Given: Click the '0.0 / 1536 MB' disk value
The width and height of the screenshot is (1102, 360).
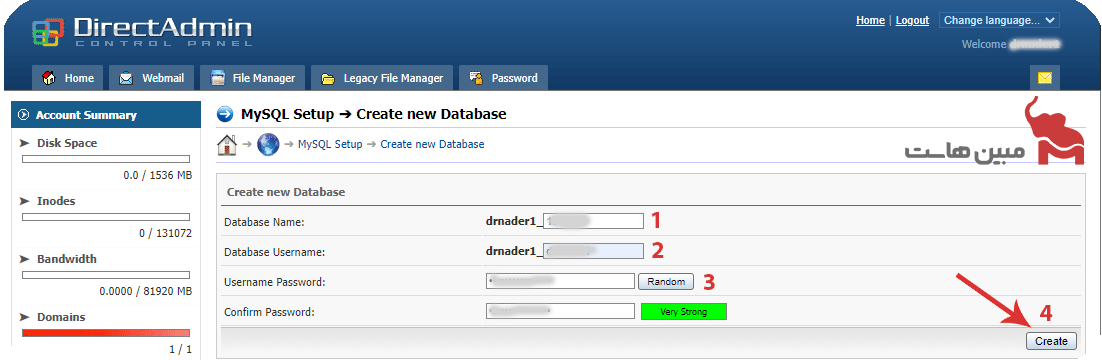Looking at the screenshot, I should [157, 175].
